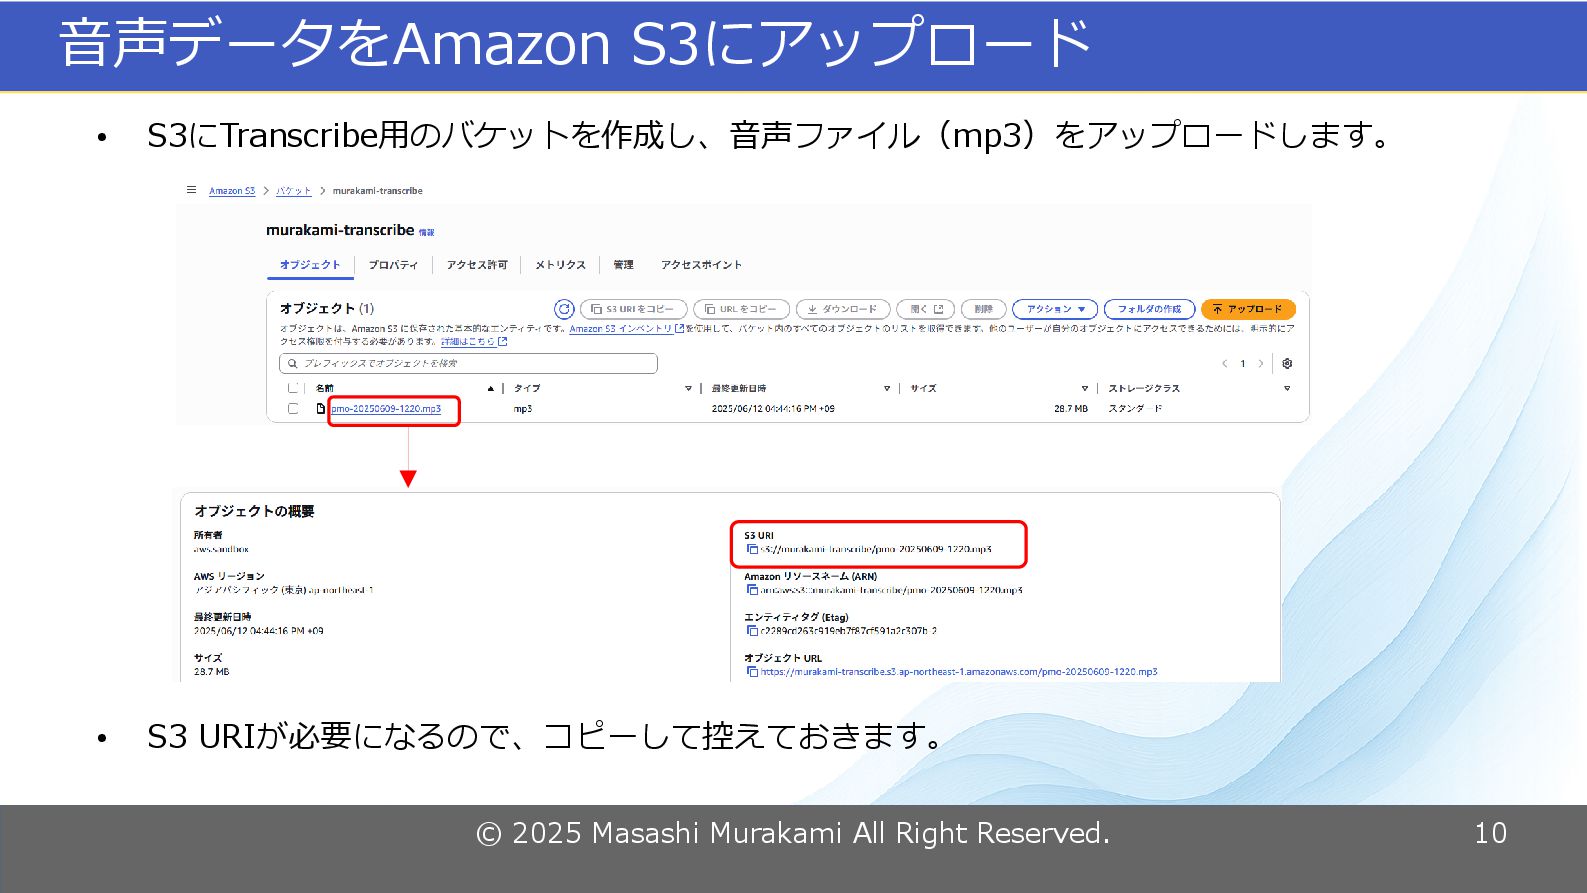Follow the 詳細はこちら link
Screen dimensions: 1587x893
468,341
